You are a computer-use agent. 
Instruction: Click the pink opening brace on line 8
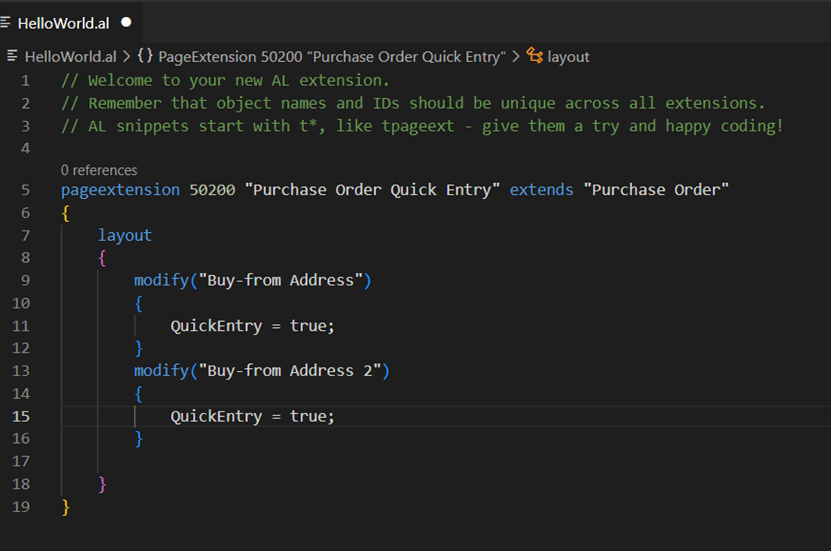102,258
